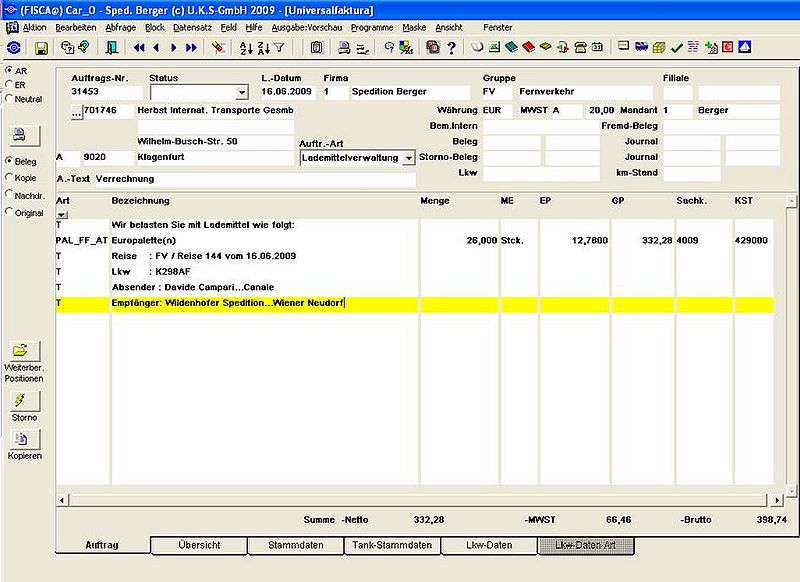Click the Kopieren button
This screenshot has height=582, width=800.
pos(24,439)
